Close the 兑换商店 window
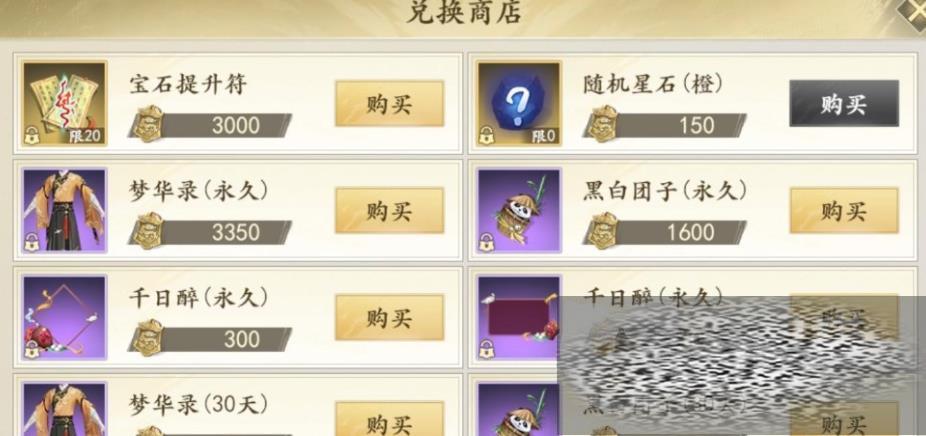926x436 pixels. point(913,13)
